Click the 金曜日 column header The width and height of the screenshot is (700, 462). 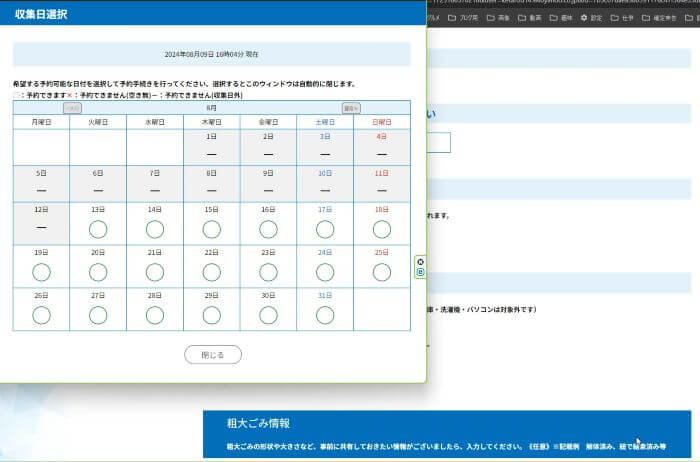coord(268,122)
